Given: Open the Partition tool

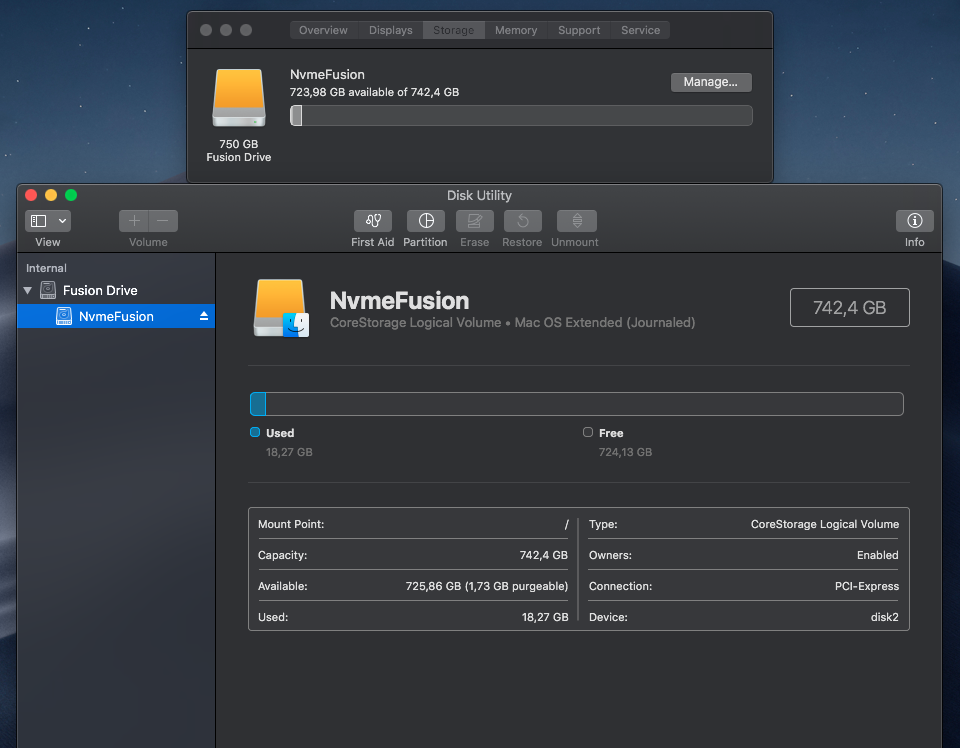Looking at the screenshot, I should click(x=426, y=221).
